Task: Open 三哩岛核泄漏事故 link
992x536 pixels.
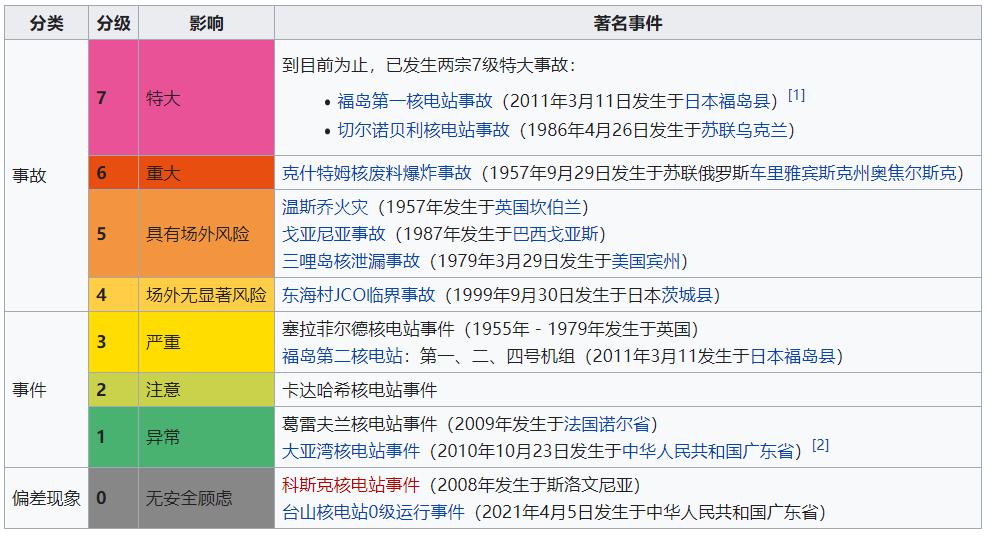Action: click(350, 261)
